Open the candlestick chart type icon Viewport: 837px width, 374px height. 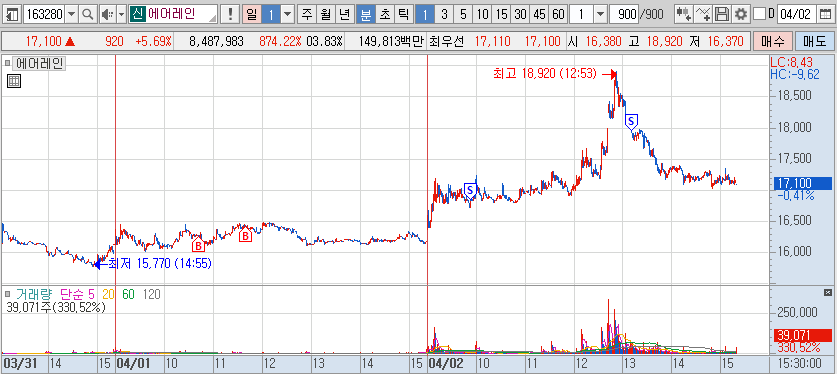coord(683,14)
